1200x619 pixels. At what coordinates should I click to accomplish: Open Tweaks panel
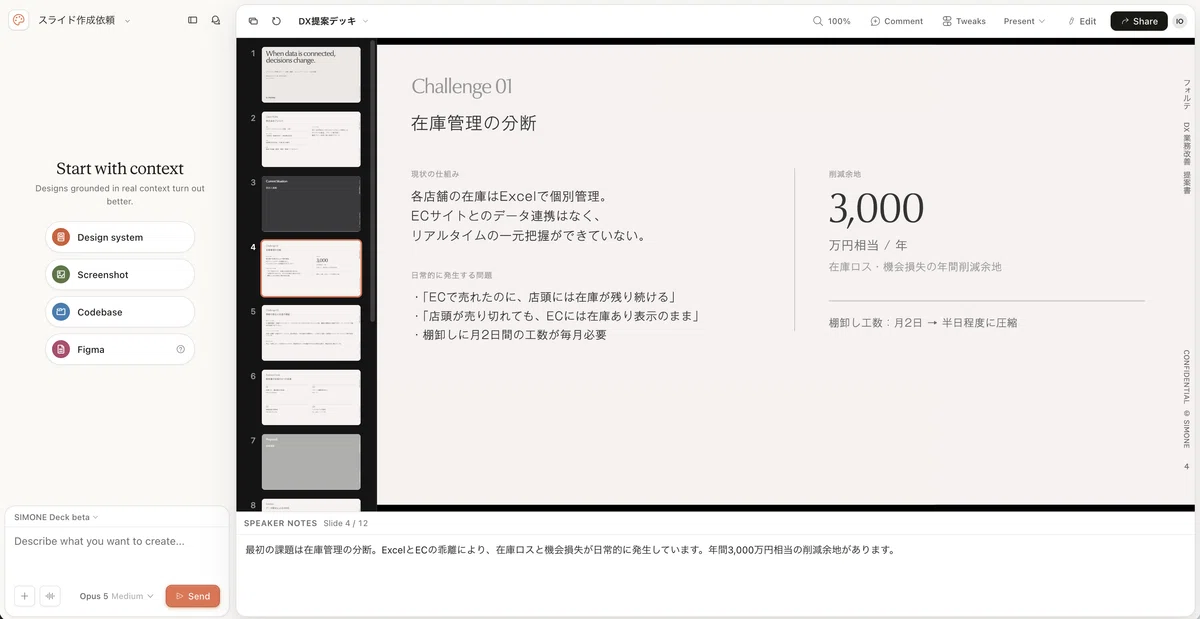(964, 21)
